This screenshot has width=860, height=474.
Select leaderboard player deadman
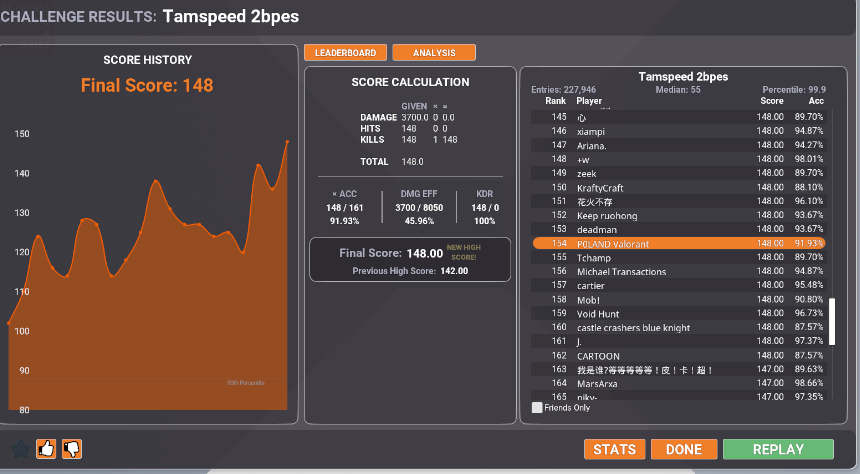679,229
